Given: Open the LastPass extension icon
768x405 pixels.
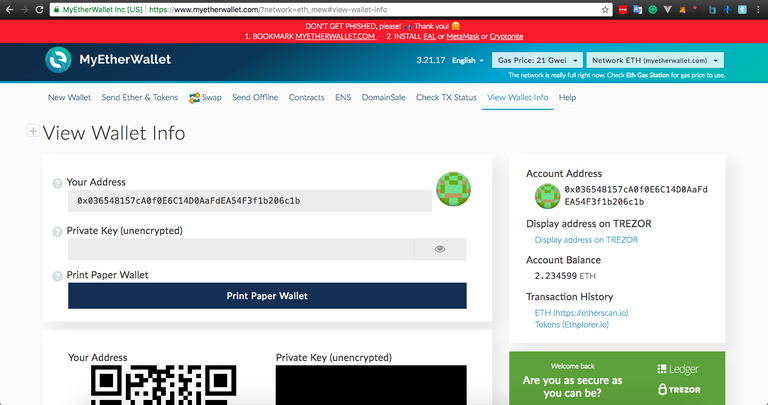Looking at the screenshot, I should pos(623,9).
